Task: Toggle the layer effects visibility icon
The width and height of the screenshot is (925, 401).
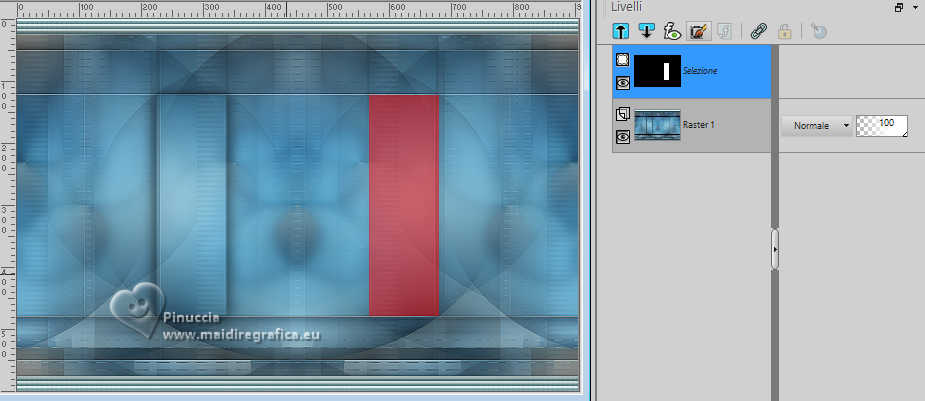Action: (x=672, y=31)
